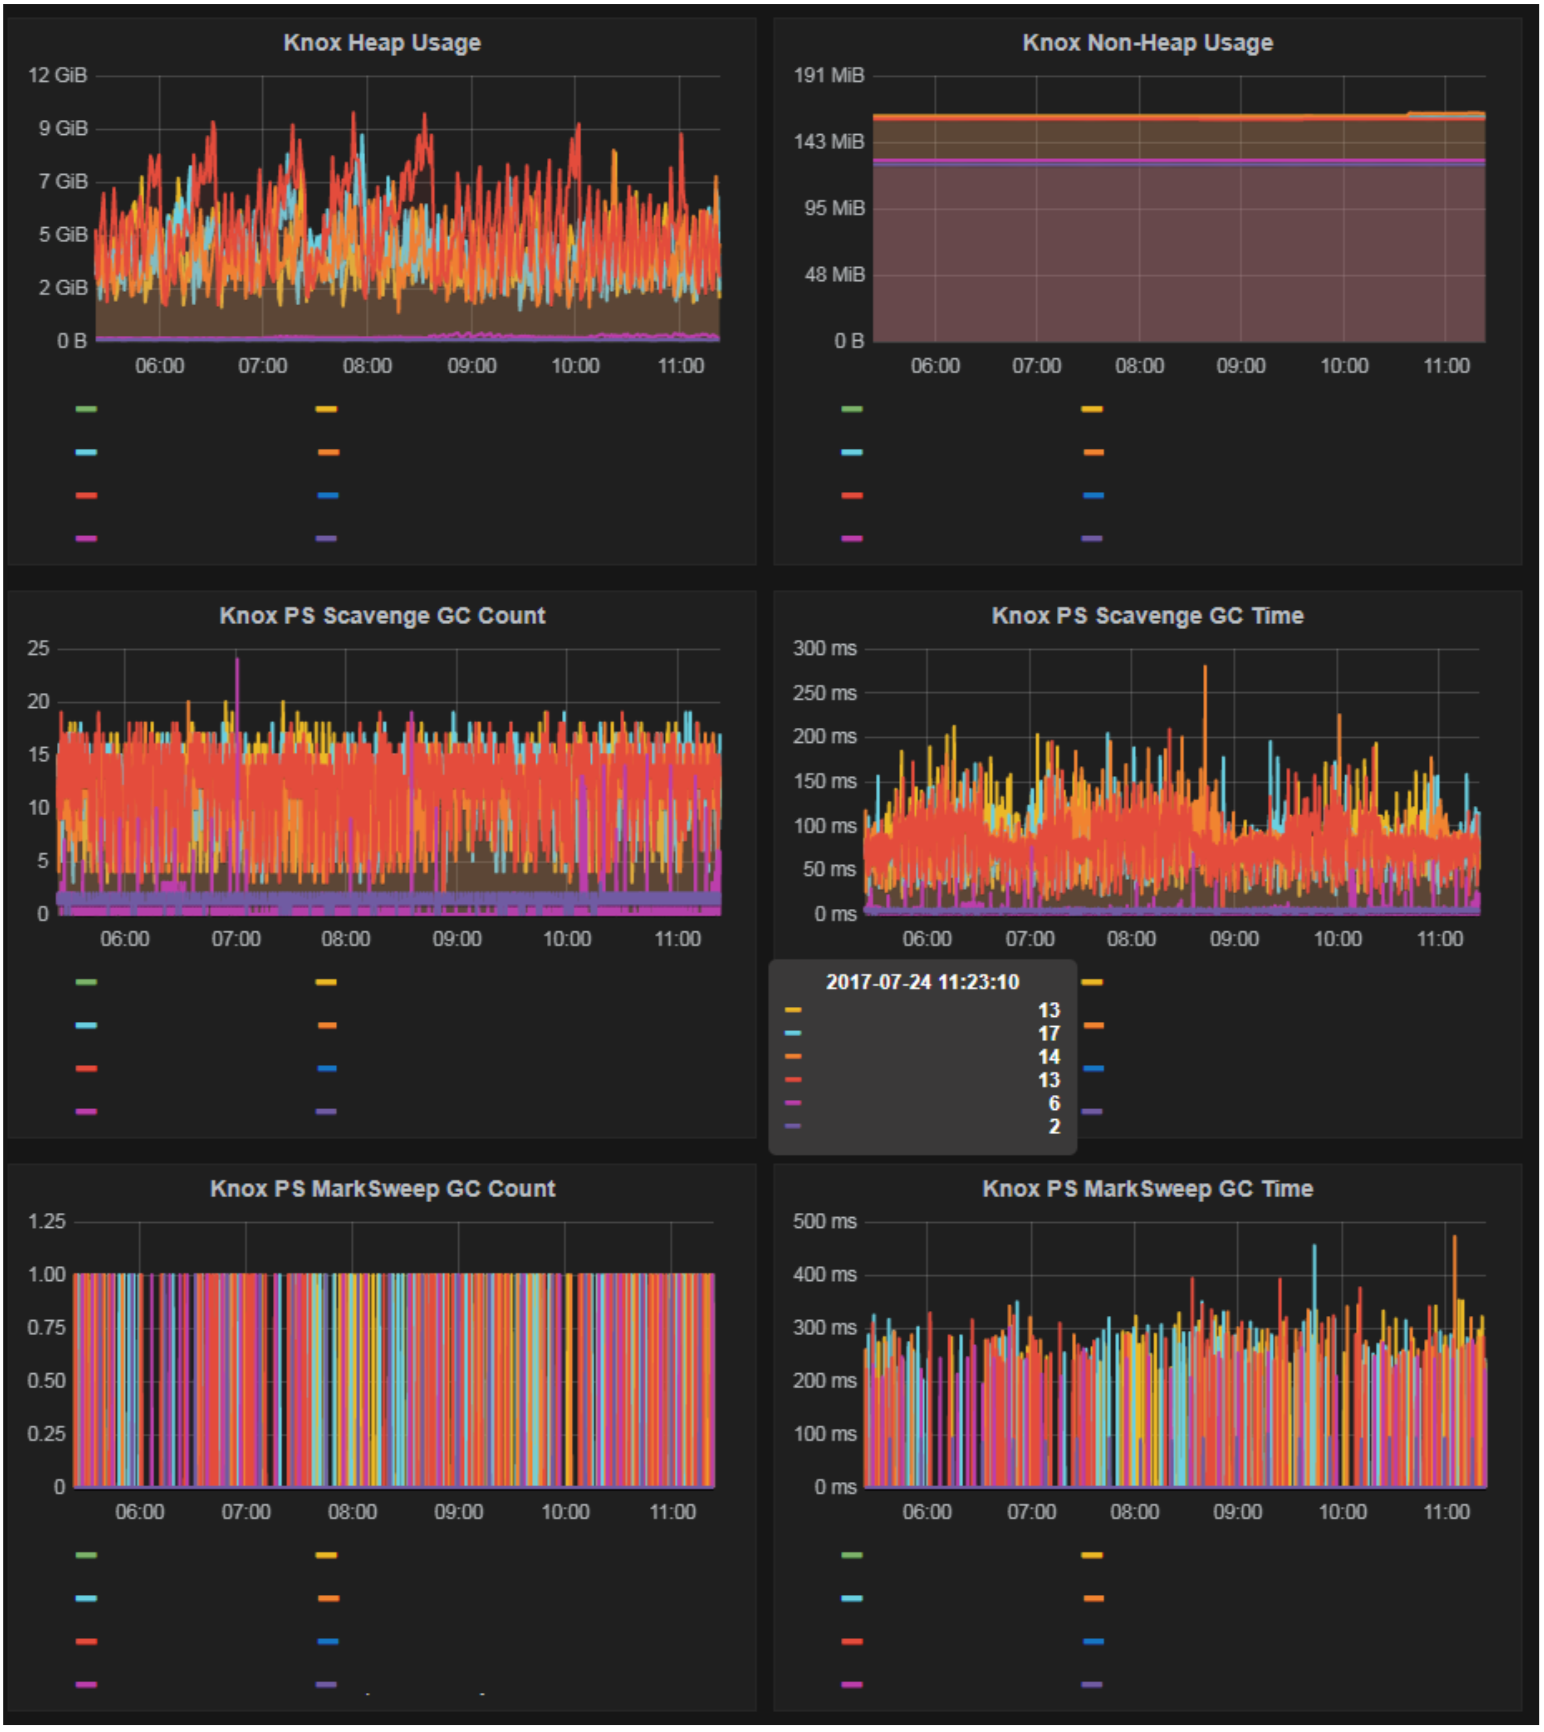Viewport: 1544px width, 1732px height.
Task: Click green legend swatch in Knox Heap Usage
Action: [87, 409]
